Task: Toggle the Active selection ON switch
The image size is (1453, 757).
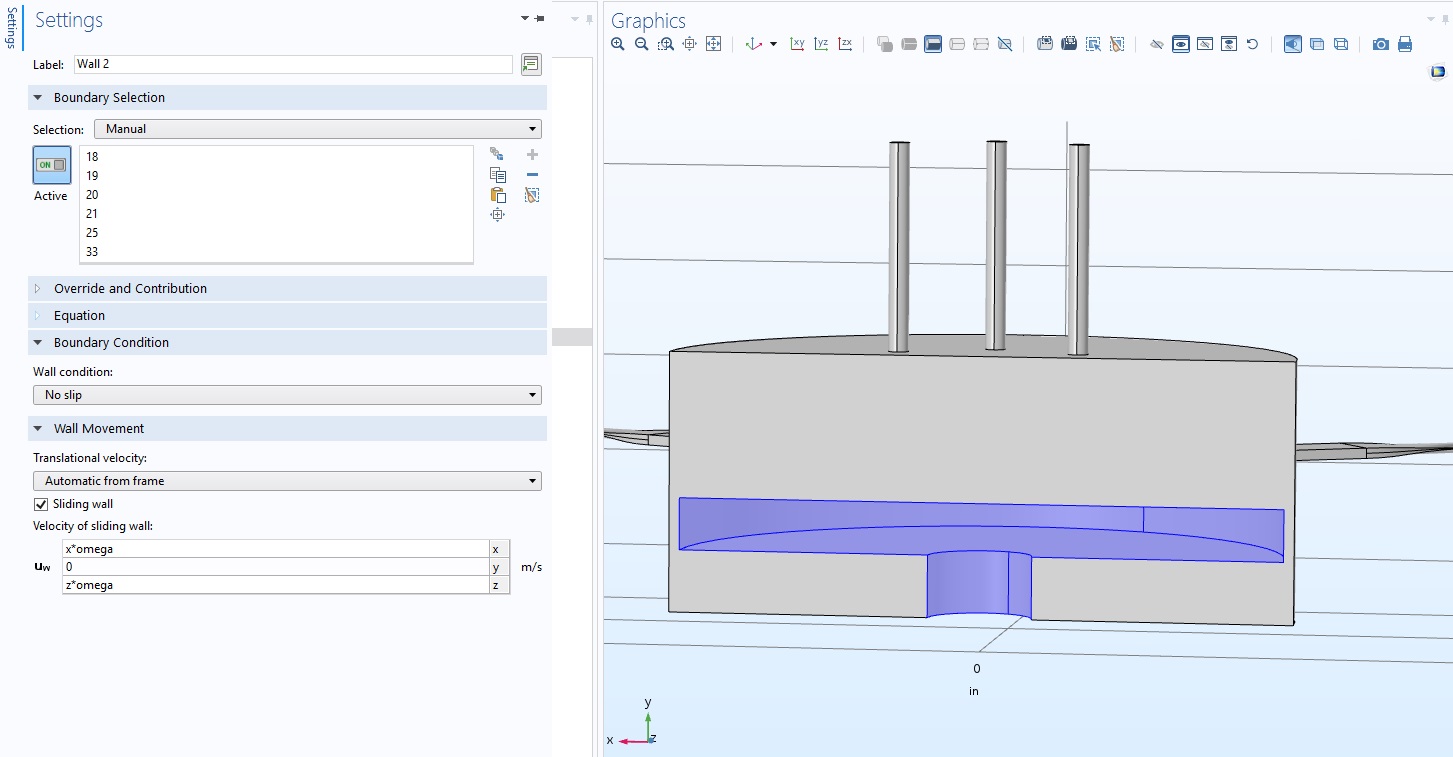Action: point(52,165)
